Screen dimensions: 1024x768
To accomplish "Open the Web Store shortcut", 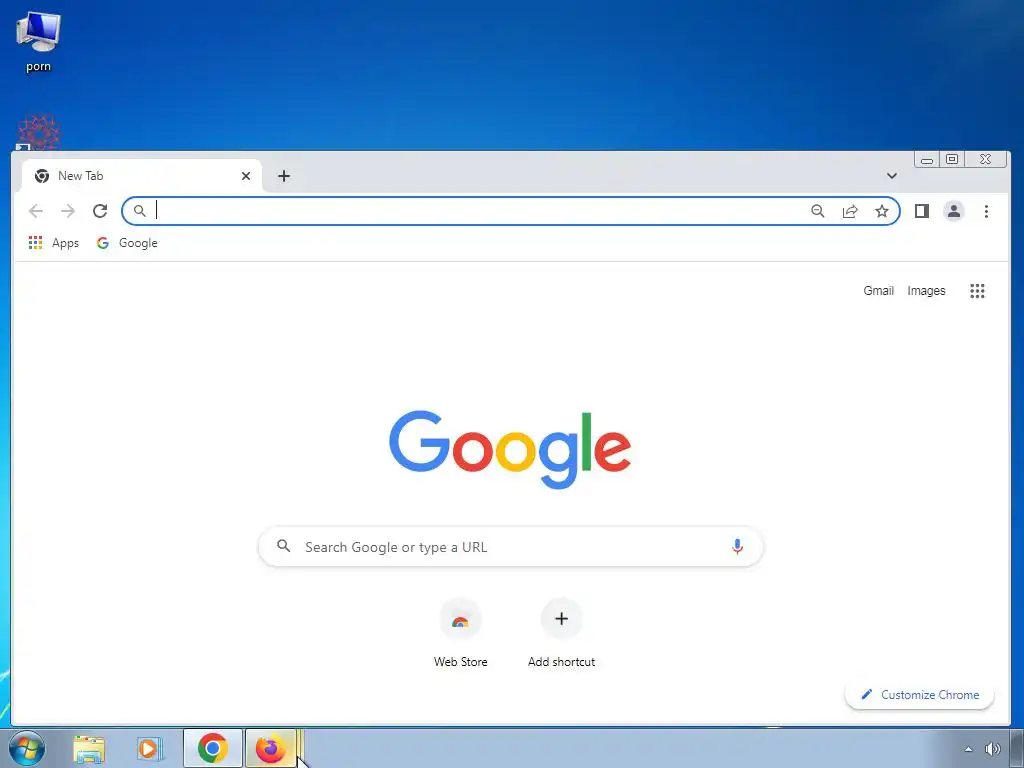I will pos(460,633).
